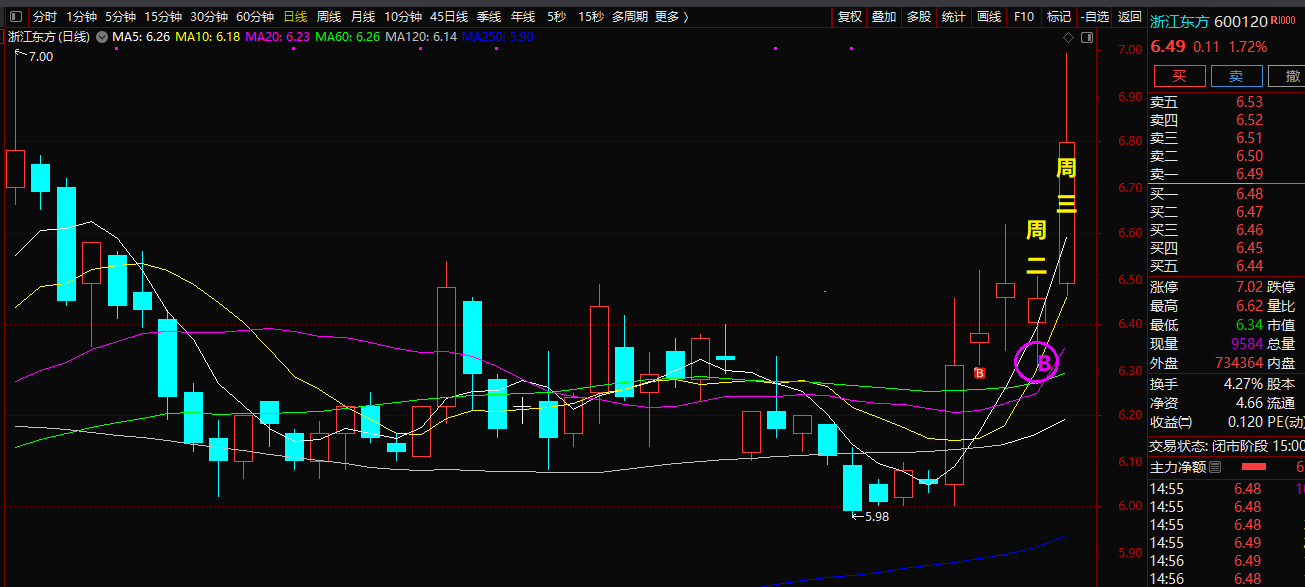Open the F10 company info
The image size is (1305, 587).
coord(1023,17)
